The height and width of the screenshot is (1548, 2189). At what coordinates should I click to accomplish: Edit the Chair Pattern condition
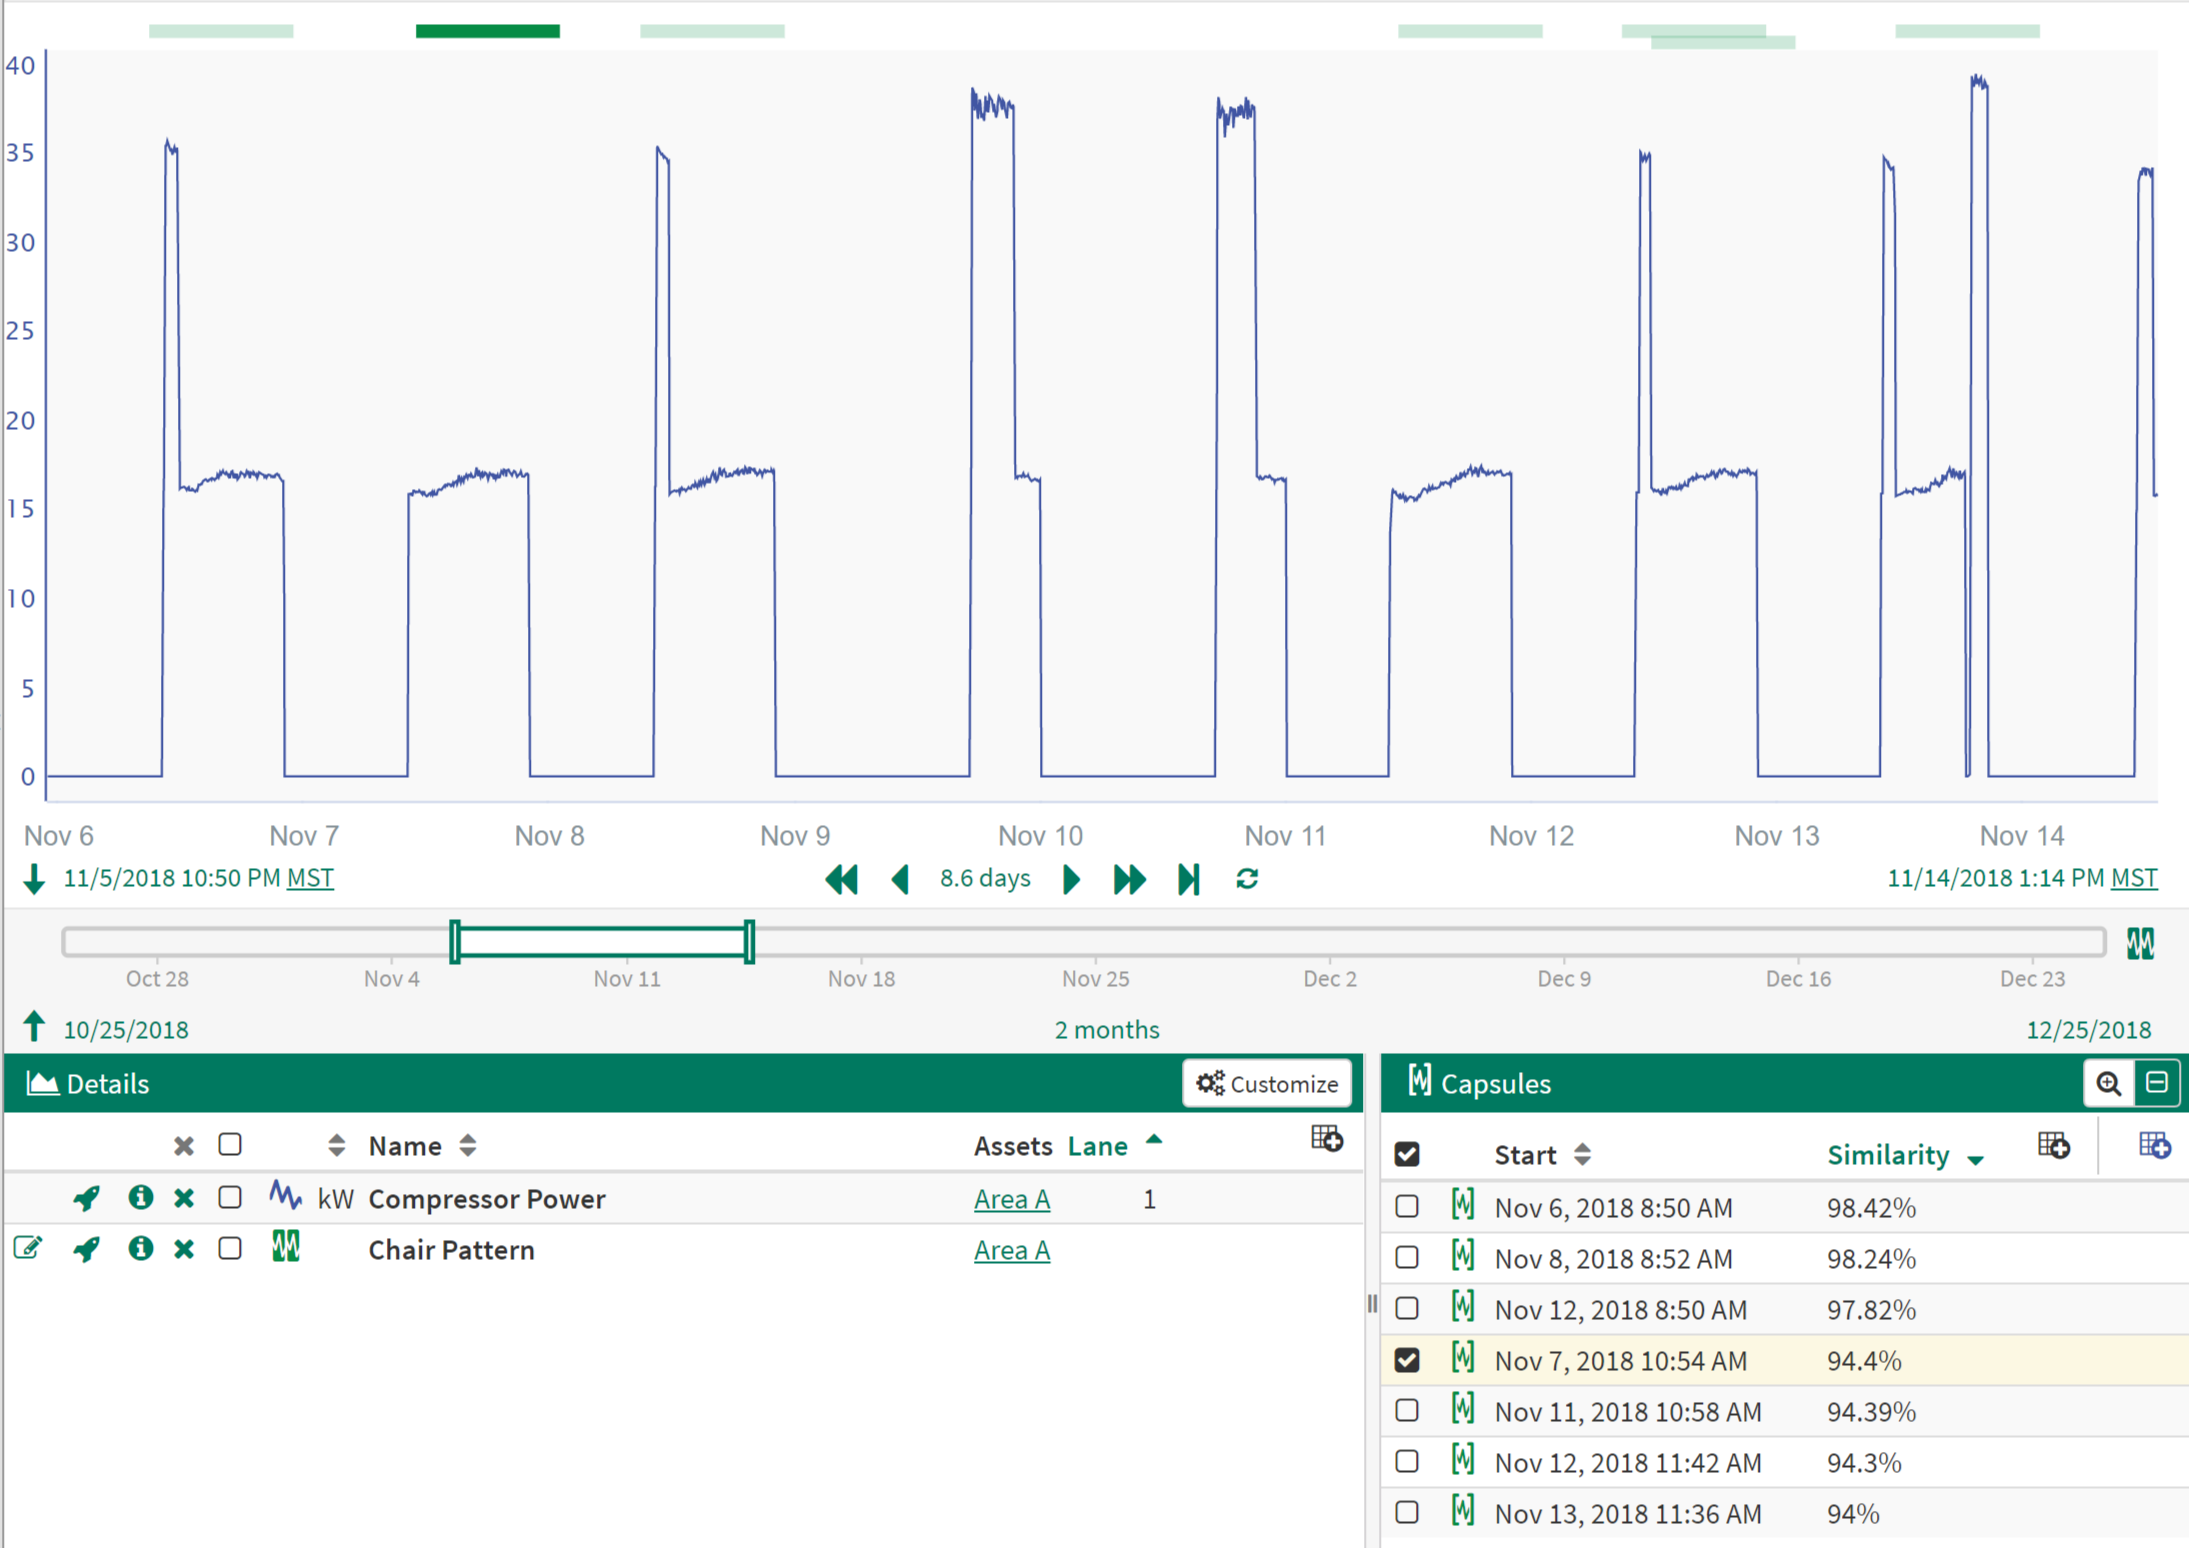(28, 1248)
